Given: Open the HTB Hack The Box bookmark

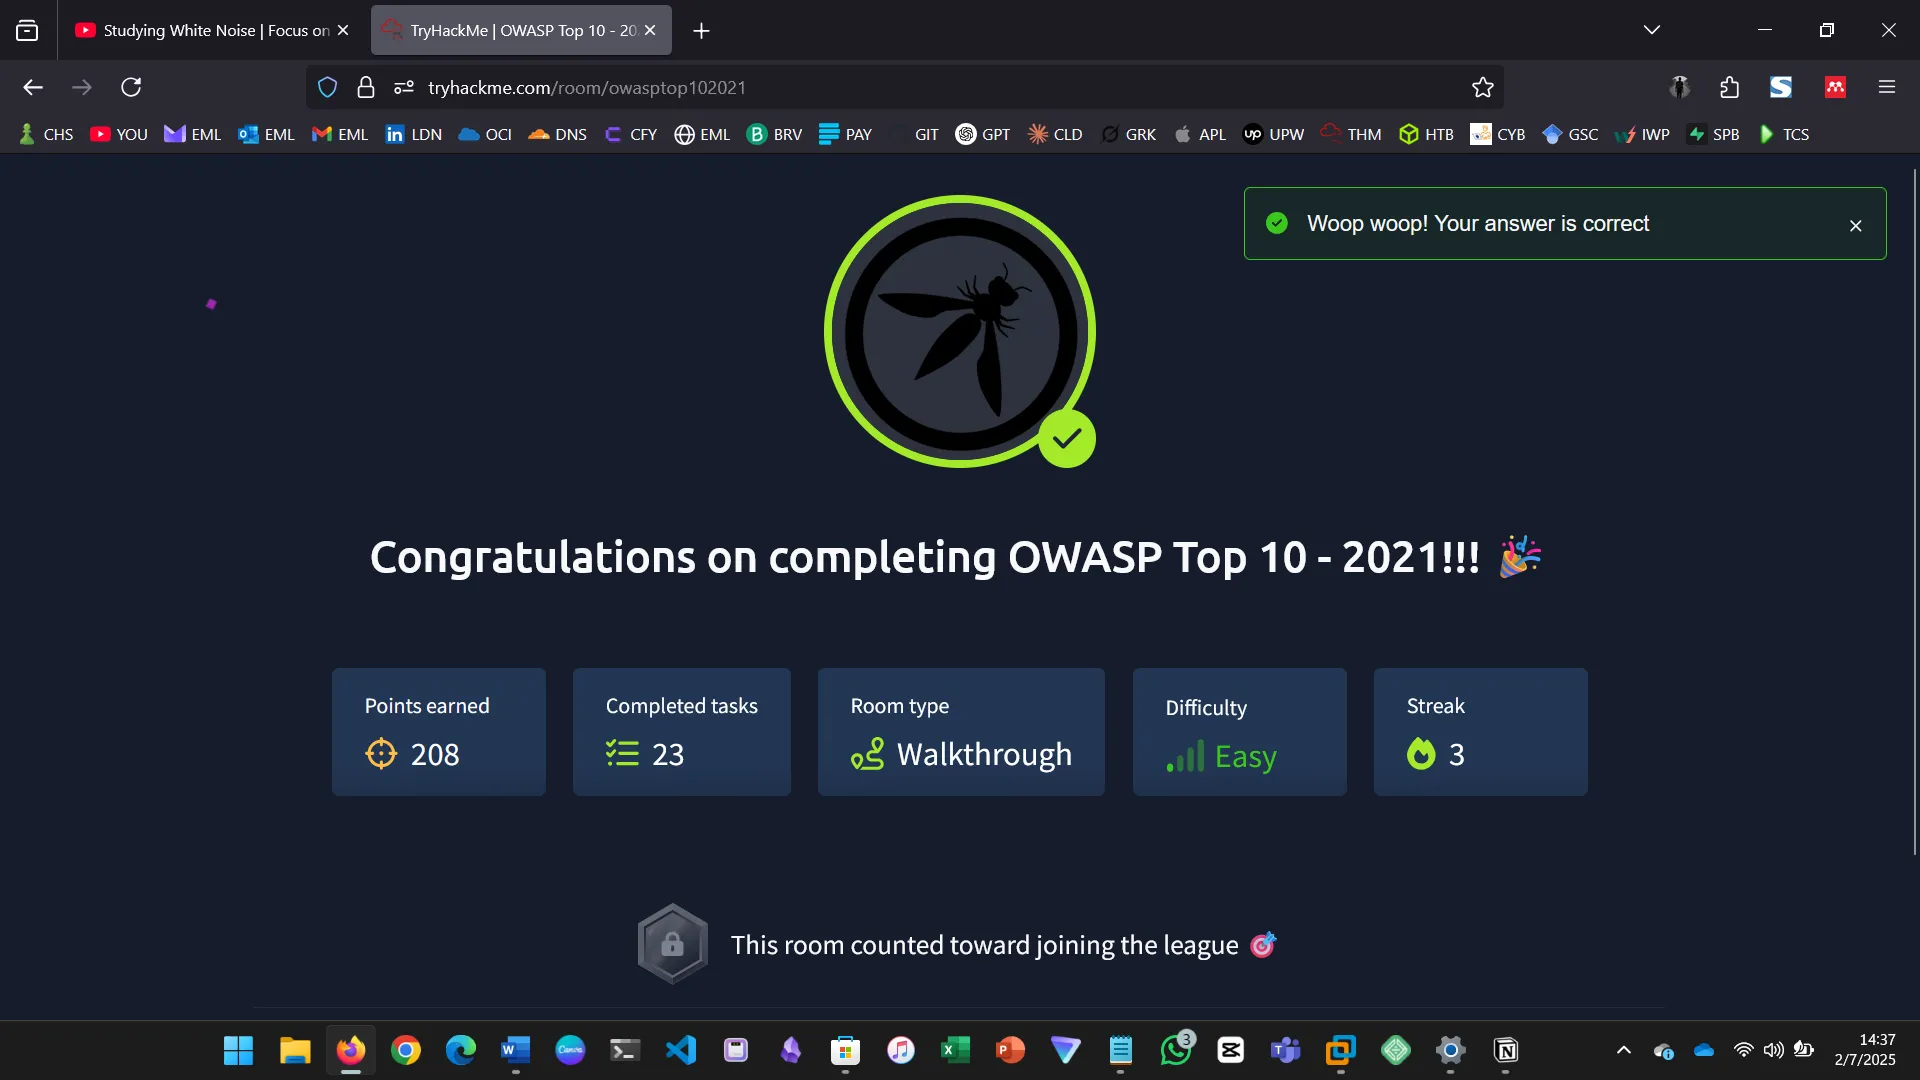Looking at the screenshot, I should pos(1426,133).
